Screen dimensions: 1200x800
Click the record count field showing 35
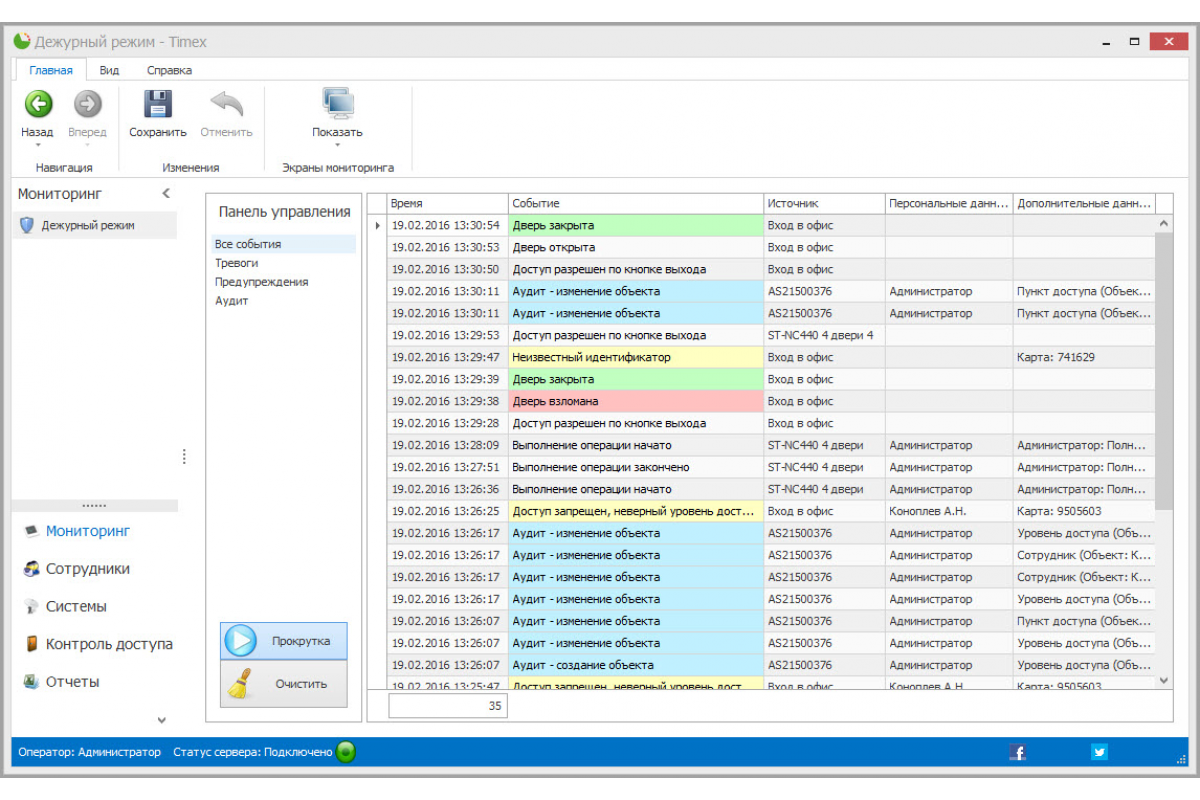(x=448, y=706)
